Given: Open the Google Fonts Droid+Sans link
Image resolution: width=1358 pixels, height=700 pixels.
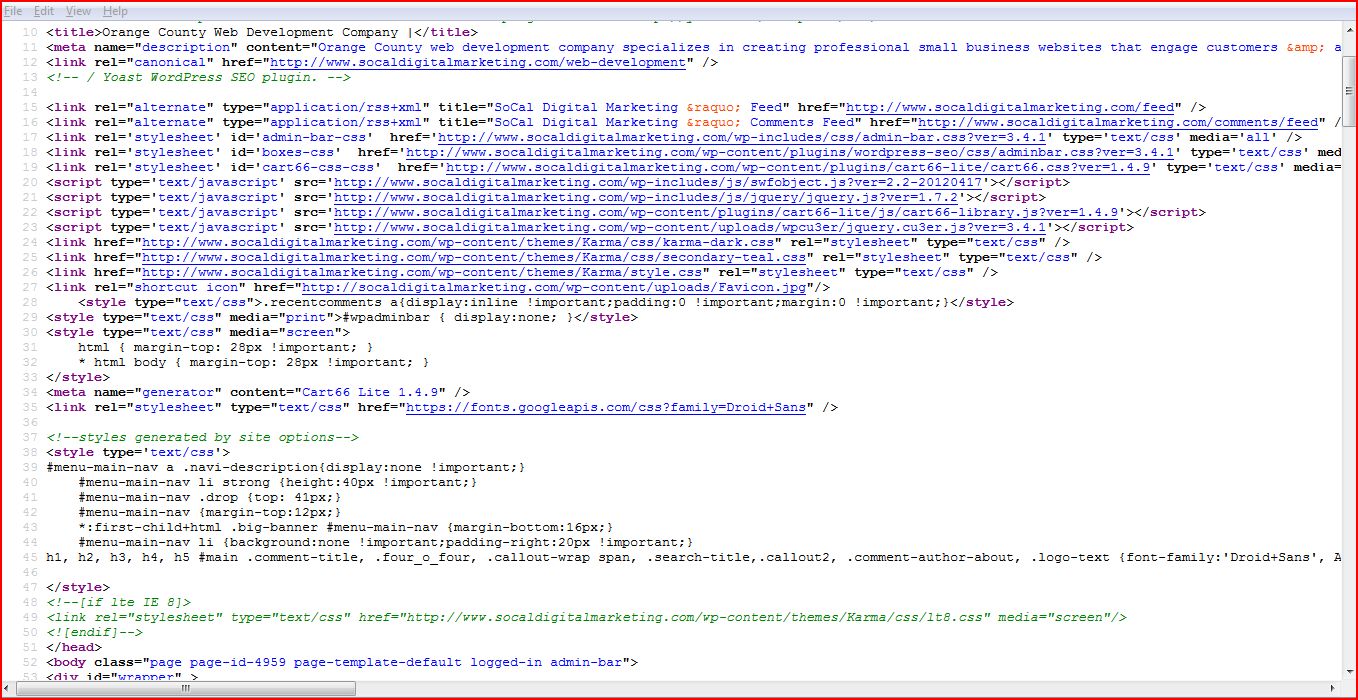Looking at the screenshot, I should [608, 407].
